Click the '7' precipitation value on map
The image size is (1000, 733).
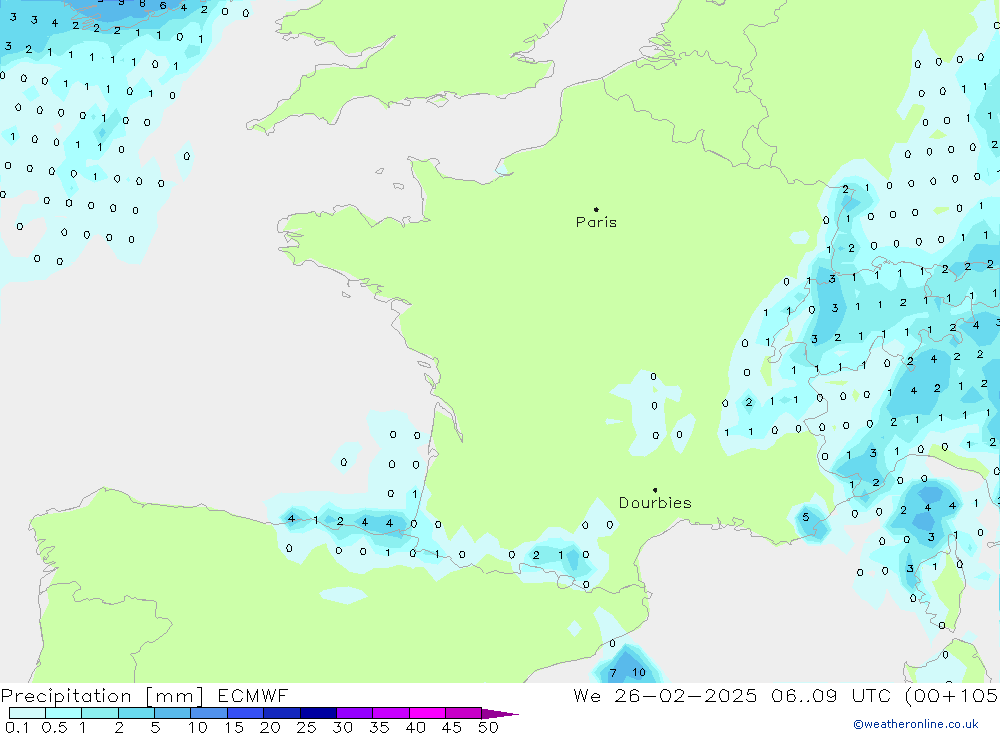[x=613, y=673]
